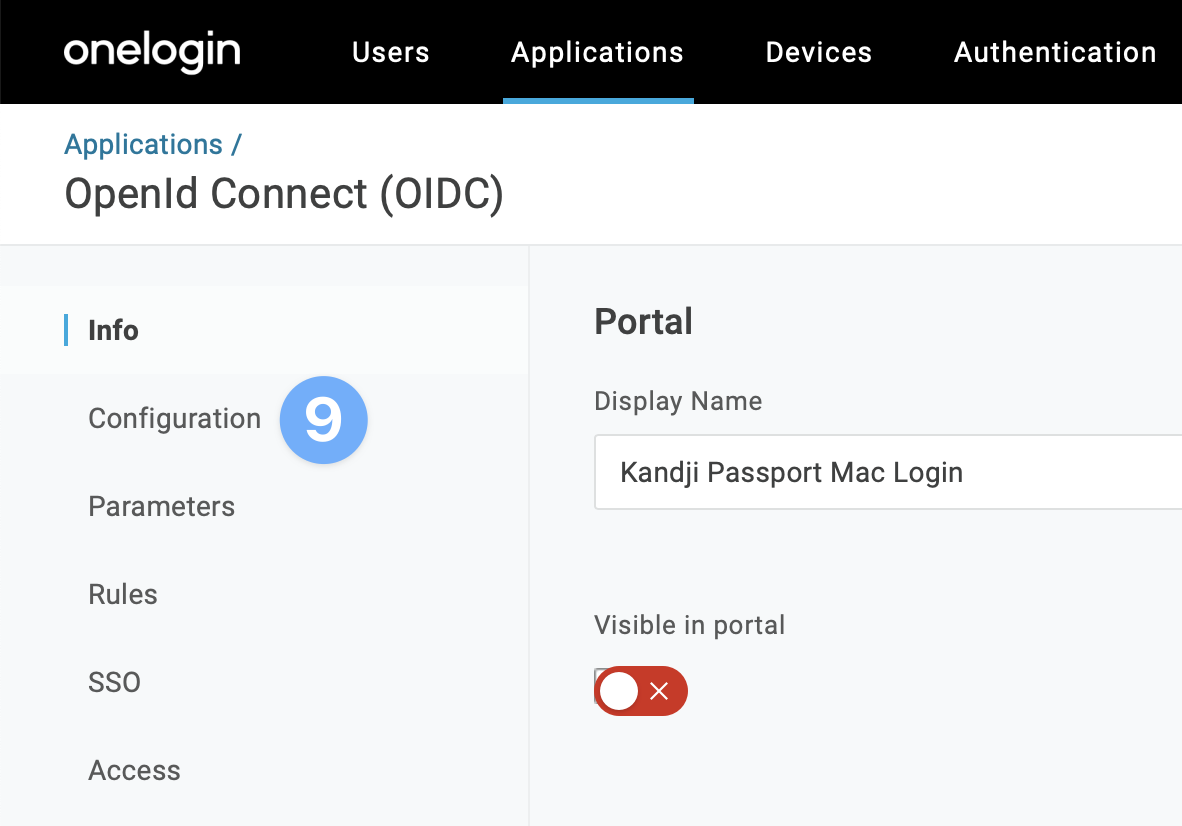Click the OpenId Connect (OIDC) title
This screenshot has width=1182, height=826.
[283, 194]
